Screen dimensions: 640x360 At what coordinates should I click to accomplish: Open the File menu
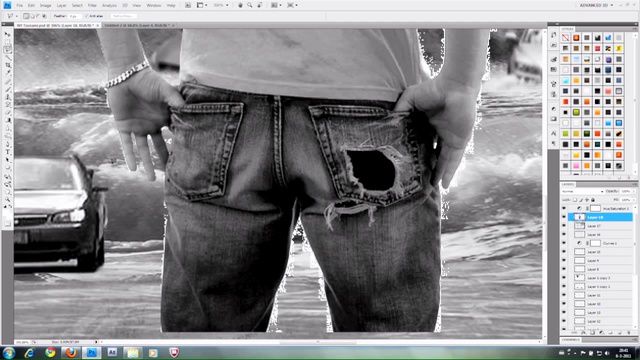coord(20,5)
